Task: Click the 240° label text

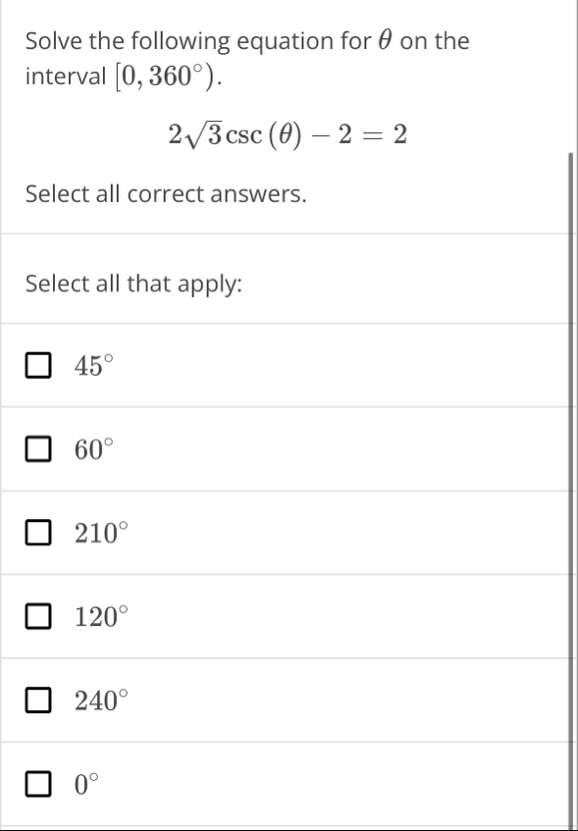Action: pyautogui.click(x=98, y=701)
